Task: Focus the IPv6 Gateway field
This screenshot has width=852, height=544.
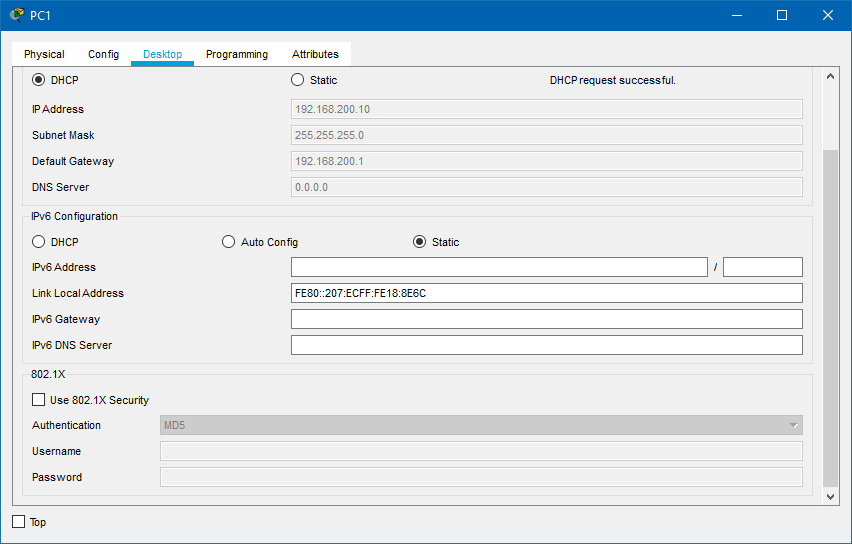Action: pyautogui.click(x=547, y=319)
